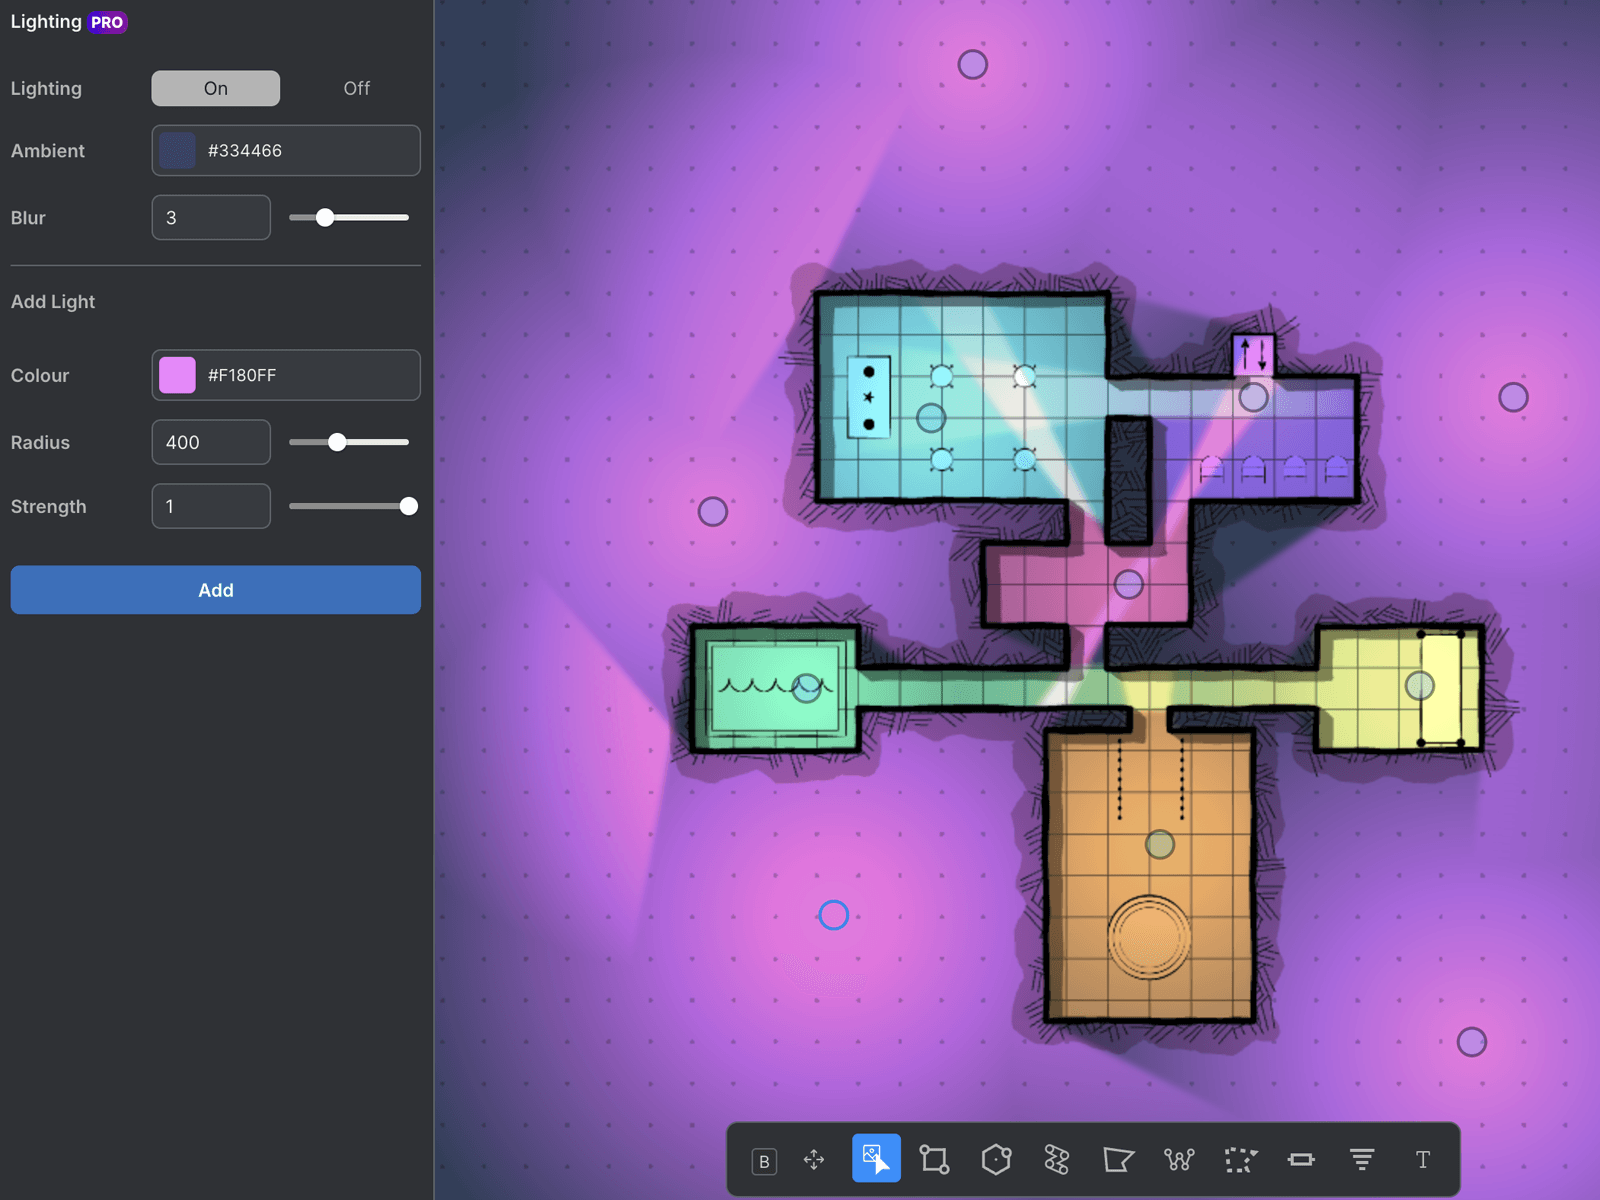Select the Text tool
Viewport: 1600px width, 1200px height.
[x=1423, y=1160]
